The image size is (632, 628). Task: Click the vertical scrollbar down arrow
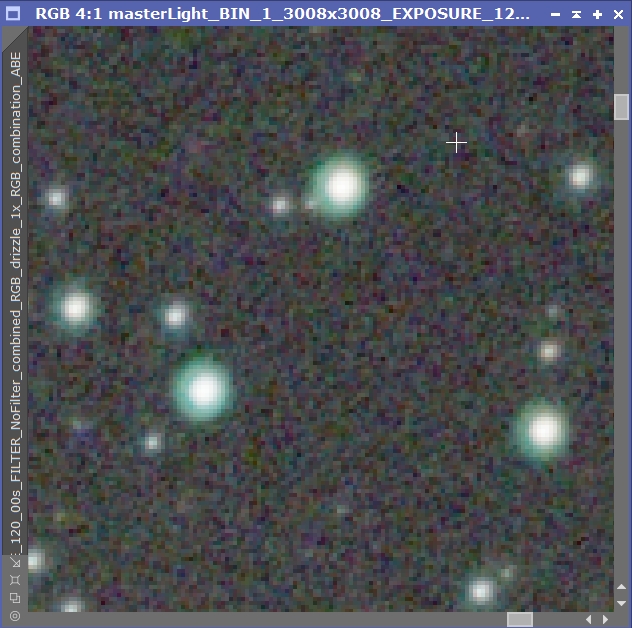tap(621, 603)
